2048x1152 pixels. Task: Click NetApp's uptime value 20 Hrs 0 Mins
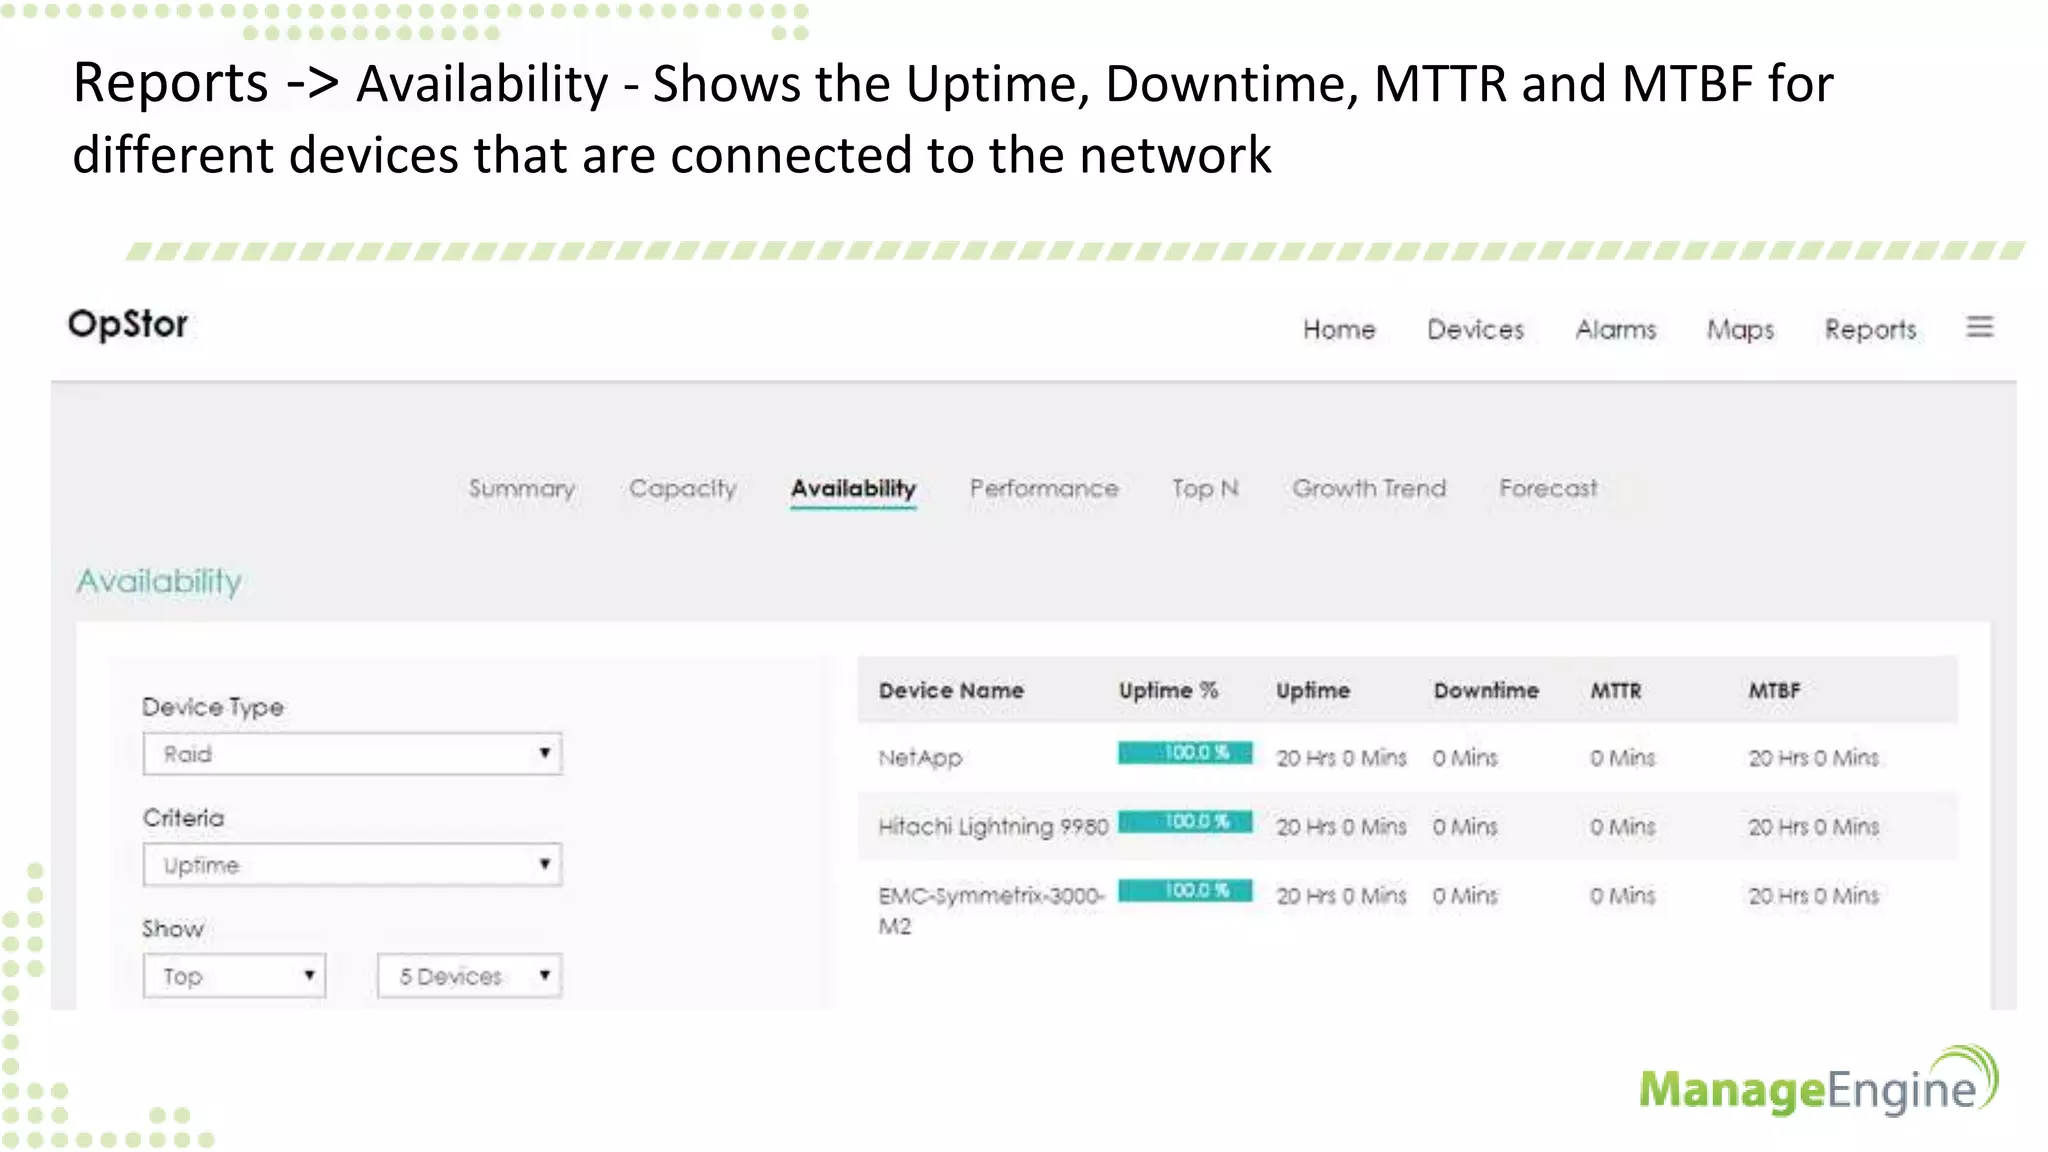coord(1341,758)
